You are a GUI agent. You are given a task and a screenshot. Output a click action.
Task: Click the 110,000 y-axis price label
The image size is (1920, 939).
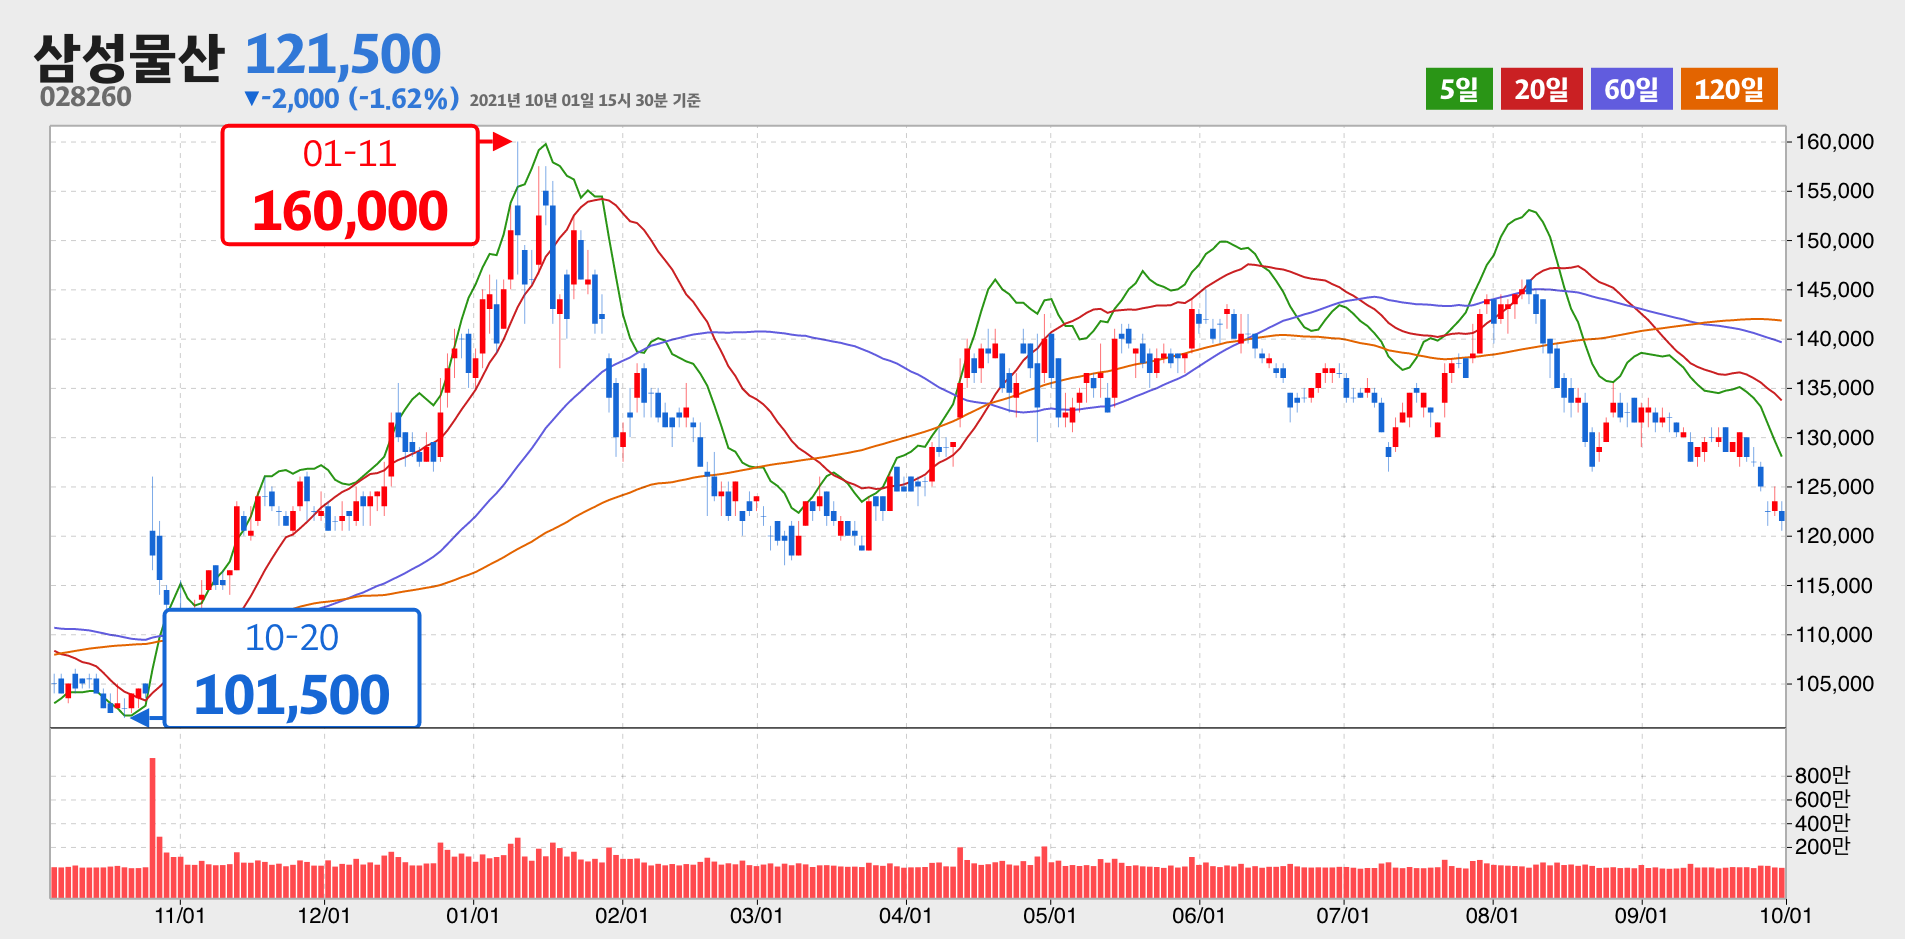(x=1834, y=635)
